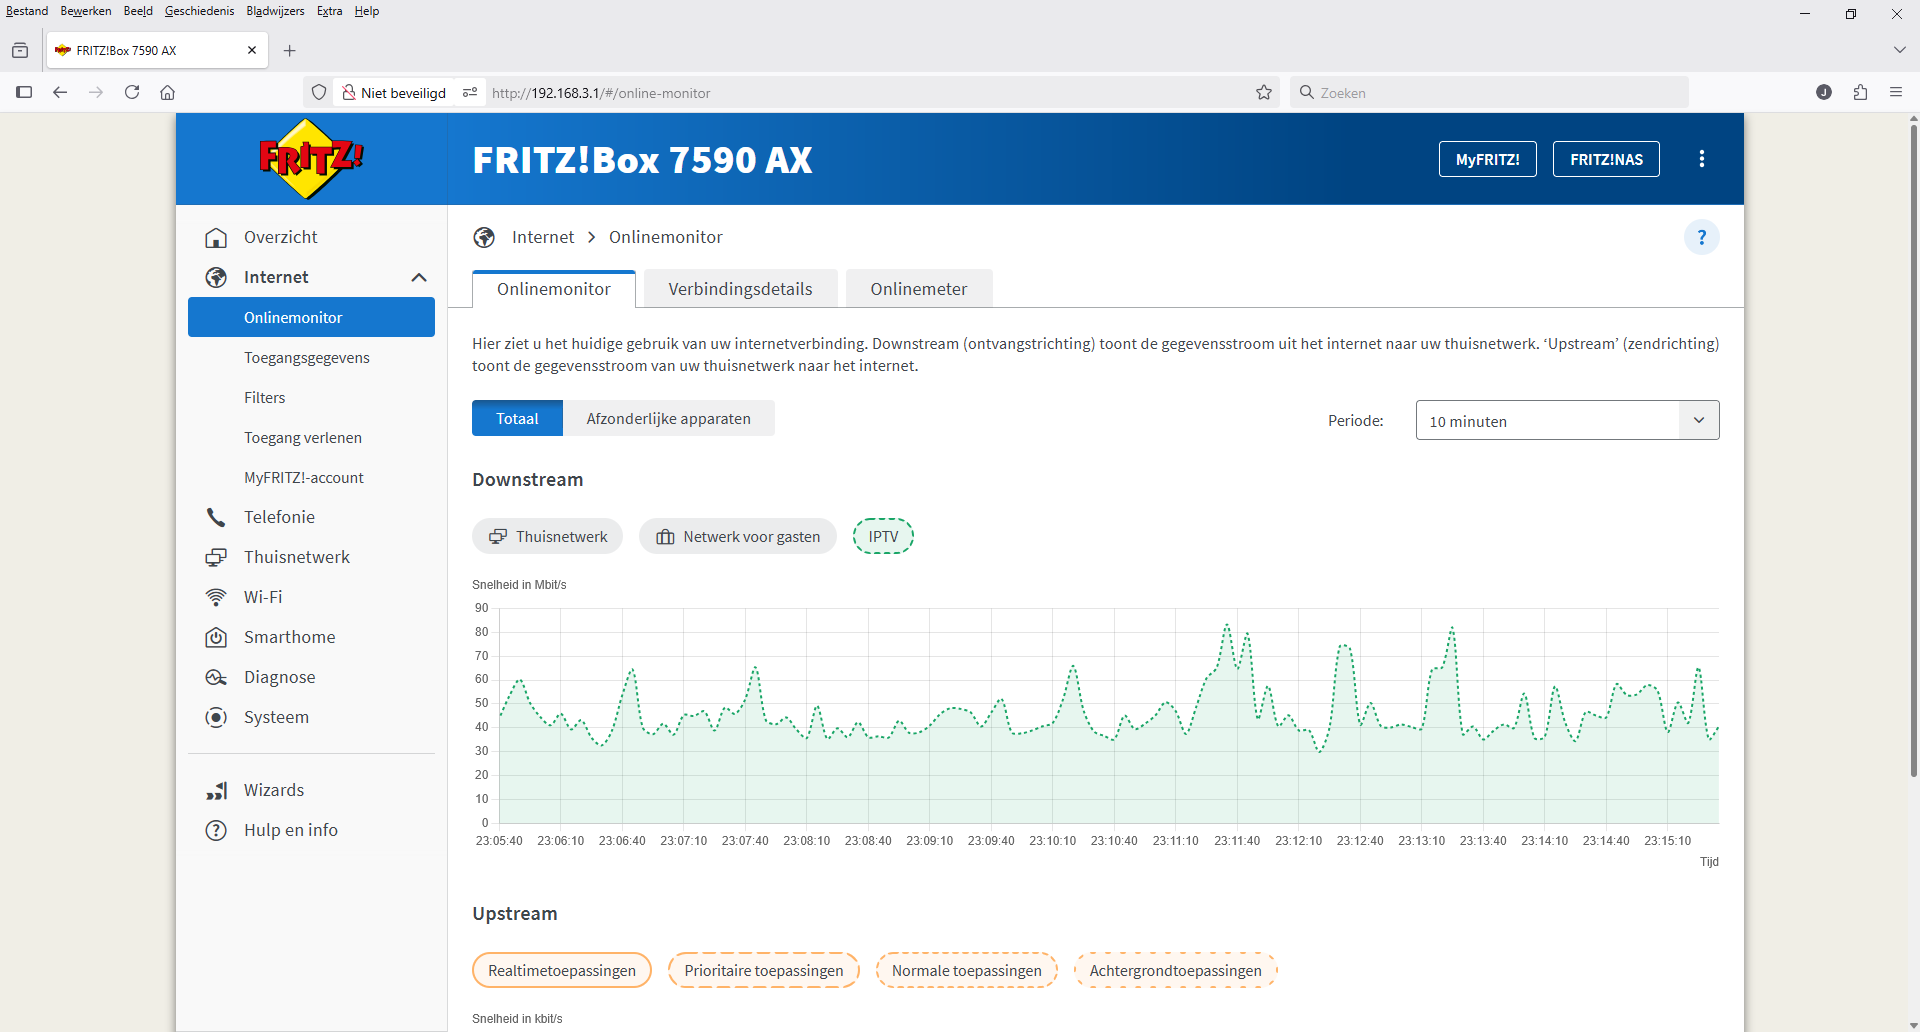Collapse the Internet menu chevron
Image resolution: width=1920 pixels, height=1032 pixels.
pos(419,277)
